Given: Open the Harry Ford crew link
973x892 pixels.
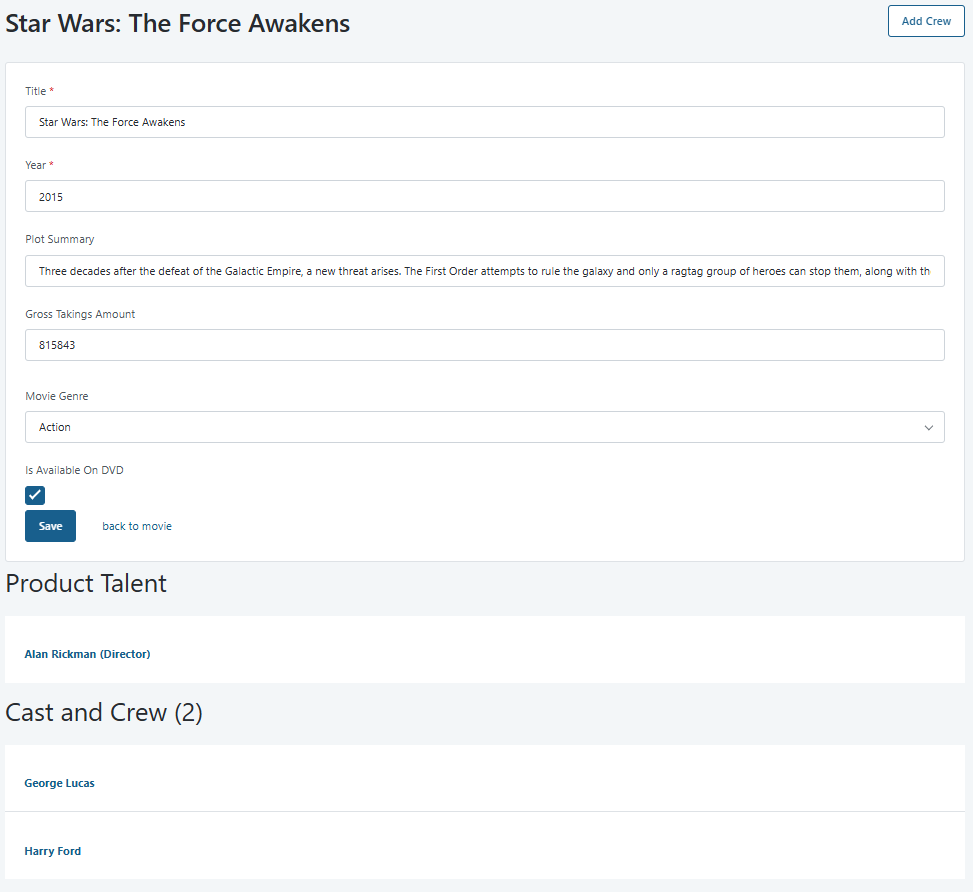Looking at the screenshot, I should click(x=52, y=851).
